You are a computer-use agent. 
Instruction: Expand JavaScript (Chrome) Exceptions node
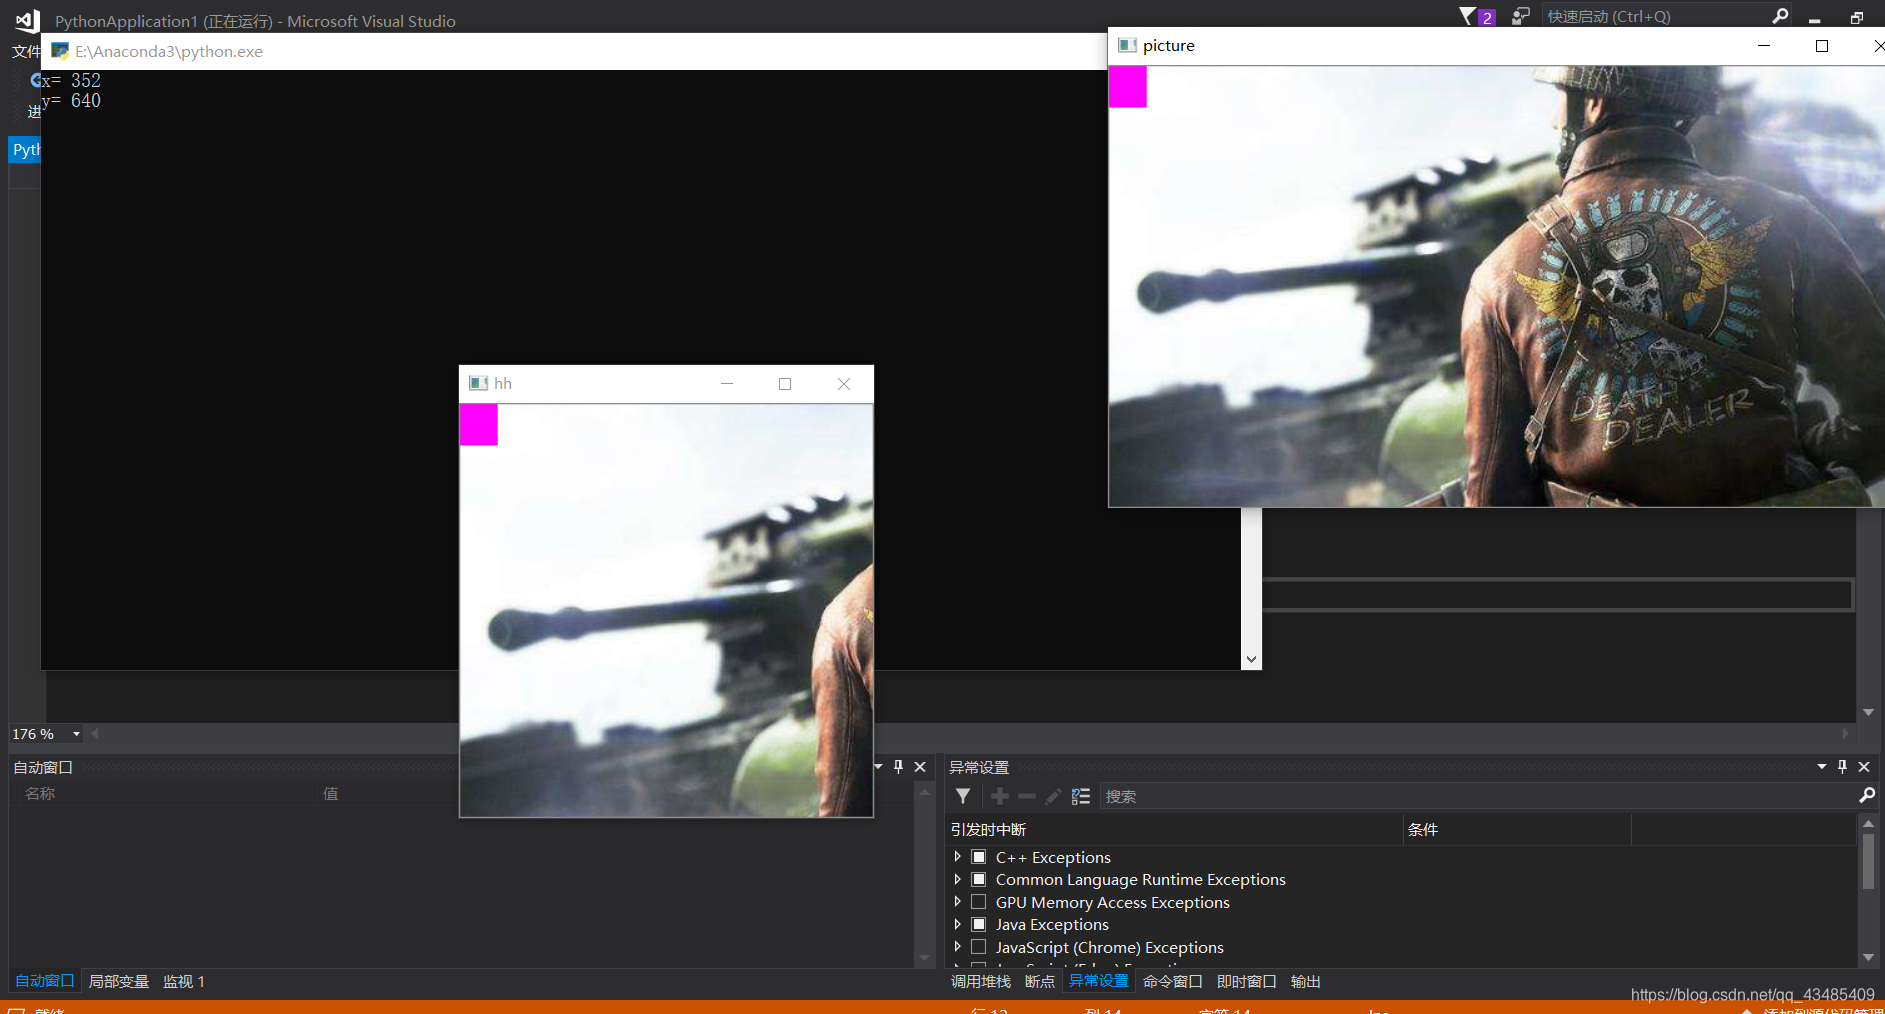957,947
